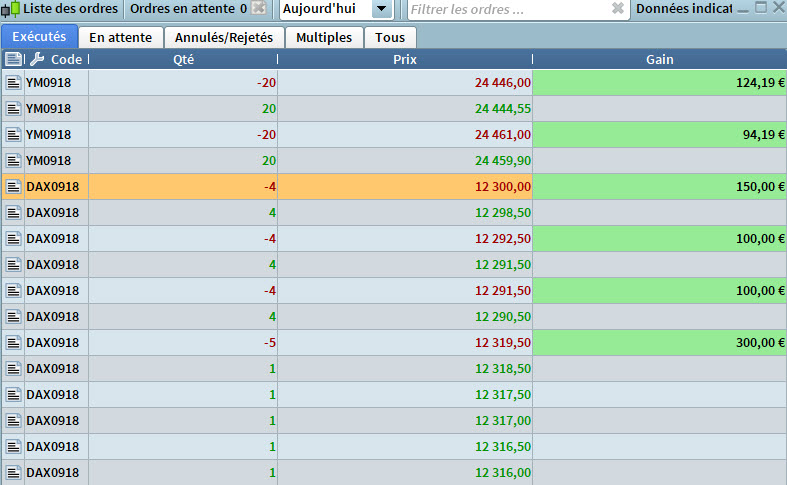Open details icon for YM0918 at 24 459,90

(x=13, y=161)
